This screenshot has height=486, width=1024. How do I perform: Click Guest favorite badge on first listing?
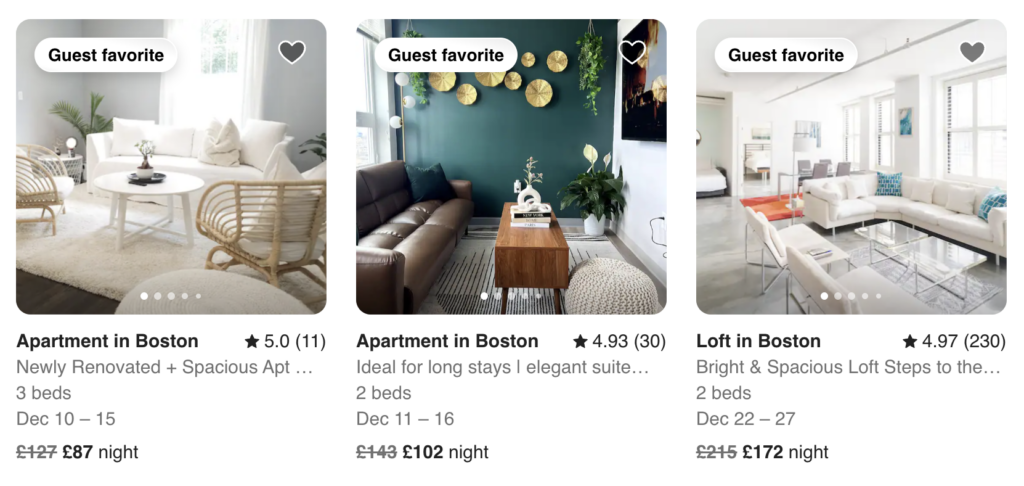[x=105, y=55]
